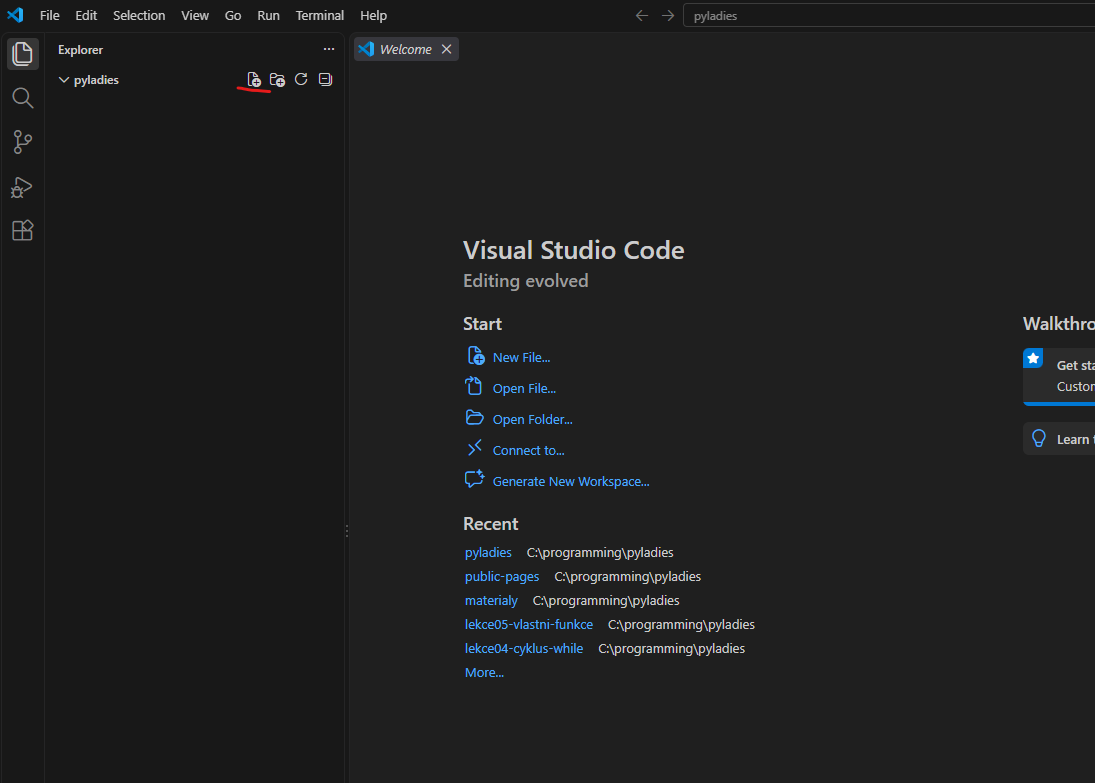This screenshot has width=1095, height=783.
Task: Click the New File... link
Action: (x=521, y=357)
